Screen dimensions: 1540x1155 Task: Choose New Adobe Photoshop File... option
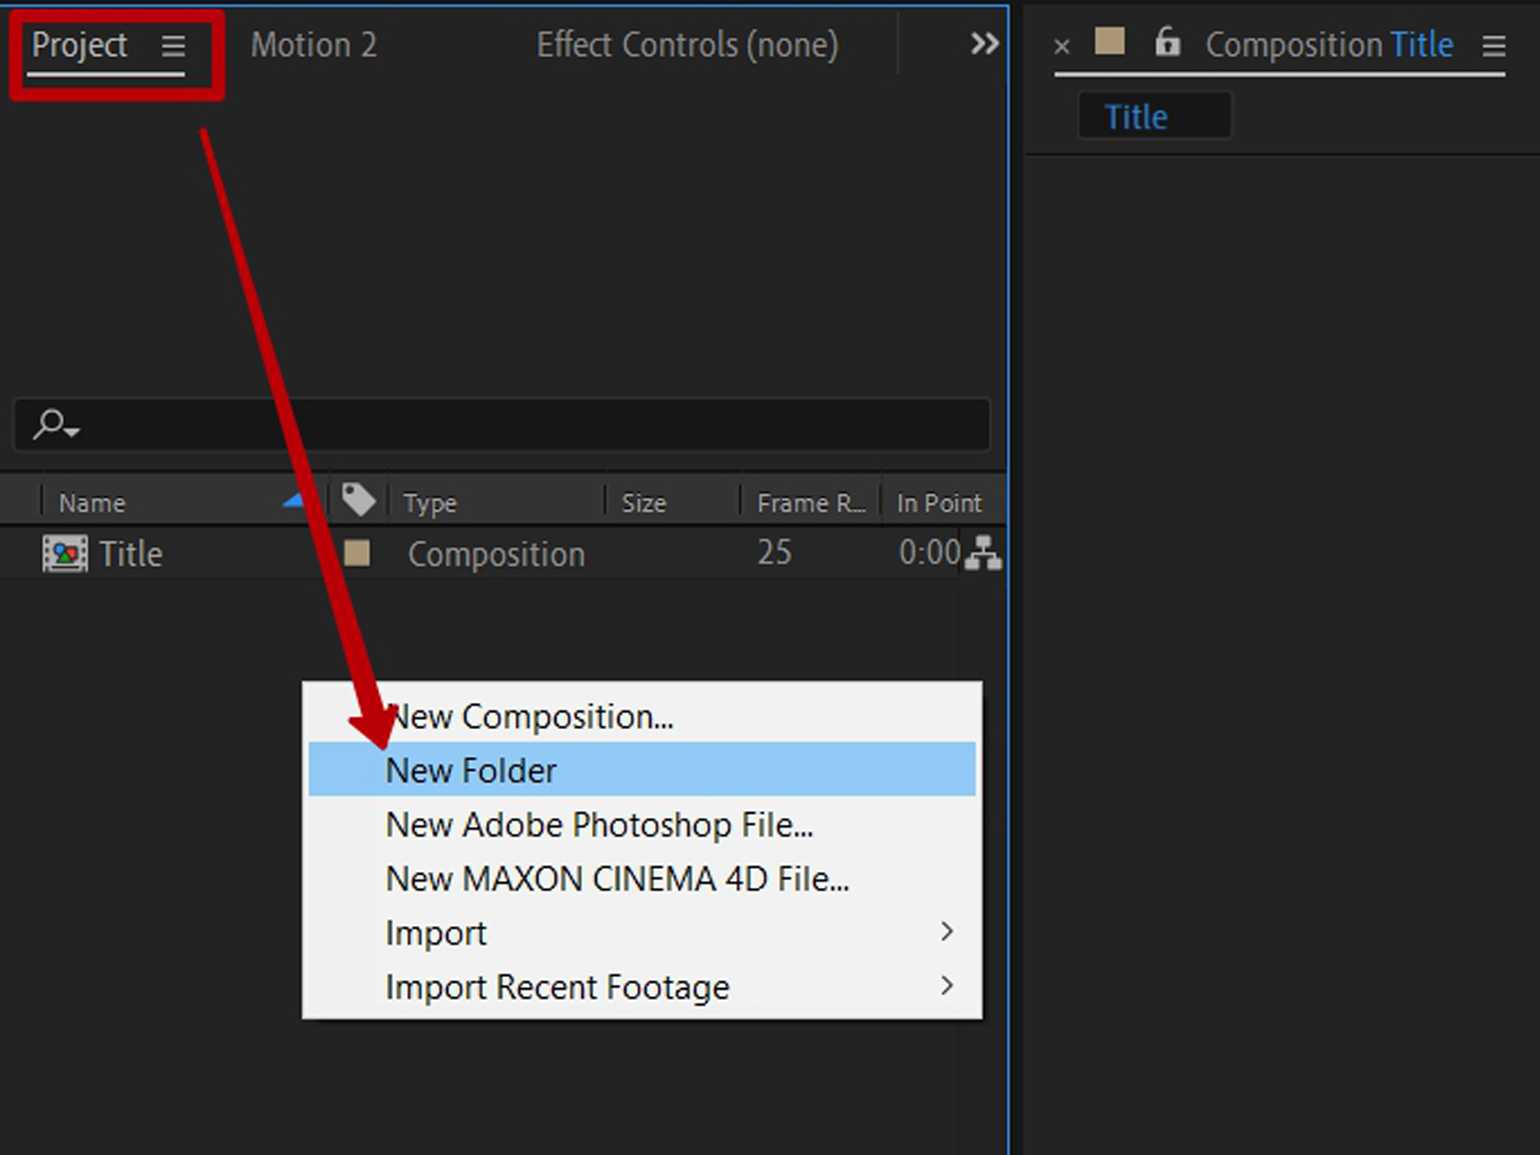(x=599, y=825)
